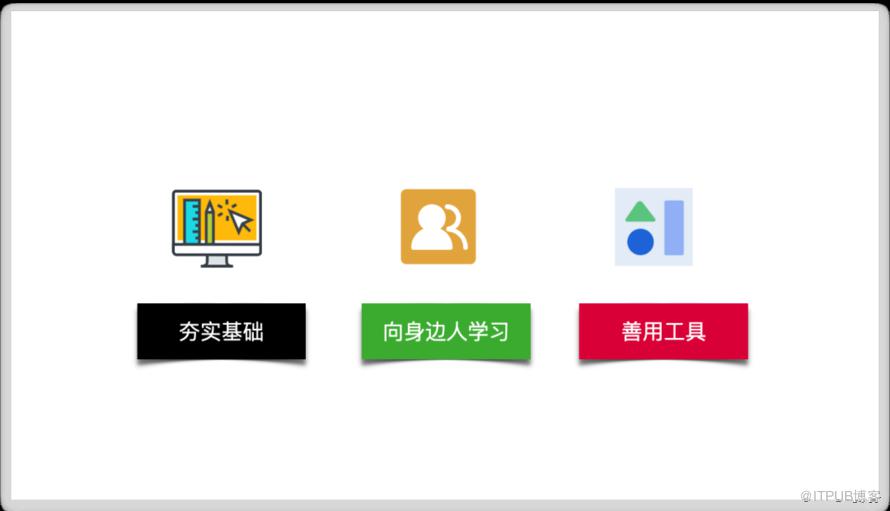Image resolution: width=890 pixels, height=511 pixels.
Task: Click the red 善用工具 button
Action: (x=664, y=332)
